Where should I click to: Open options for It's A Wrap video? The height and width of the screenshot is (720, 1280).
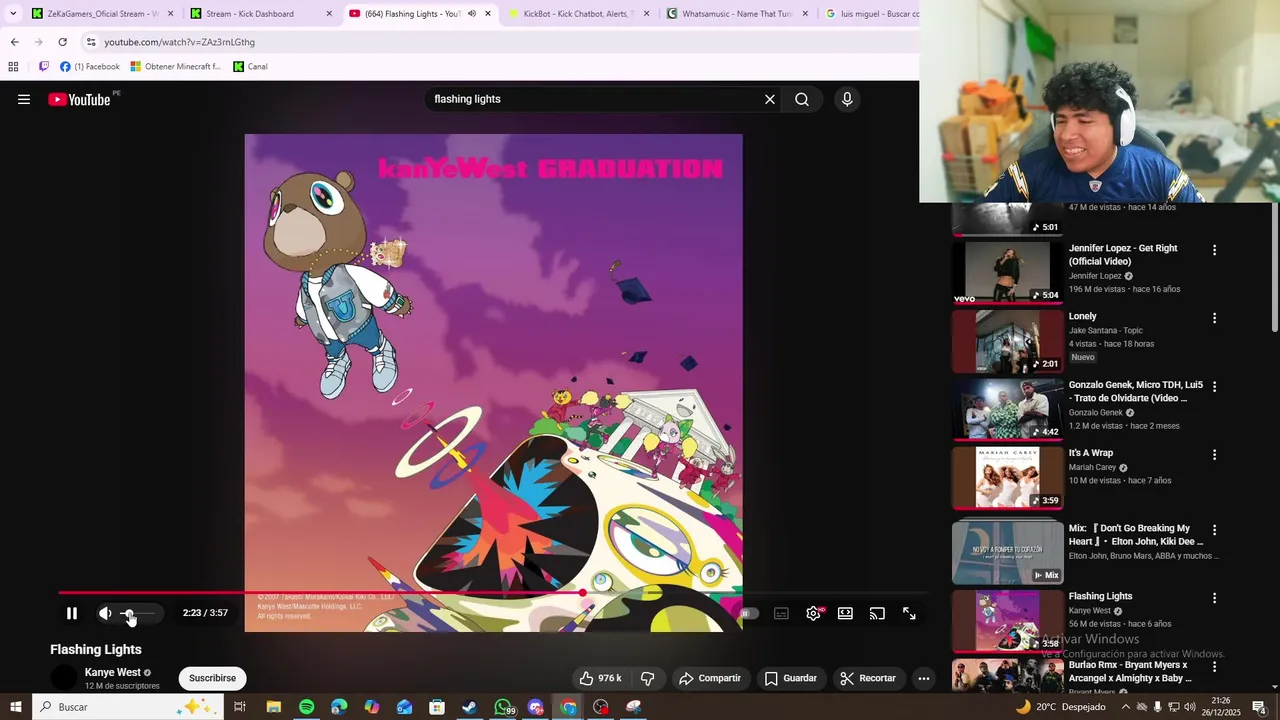1215,454
